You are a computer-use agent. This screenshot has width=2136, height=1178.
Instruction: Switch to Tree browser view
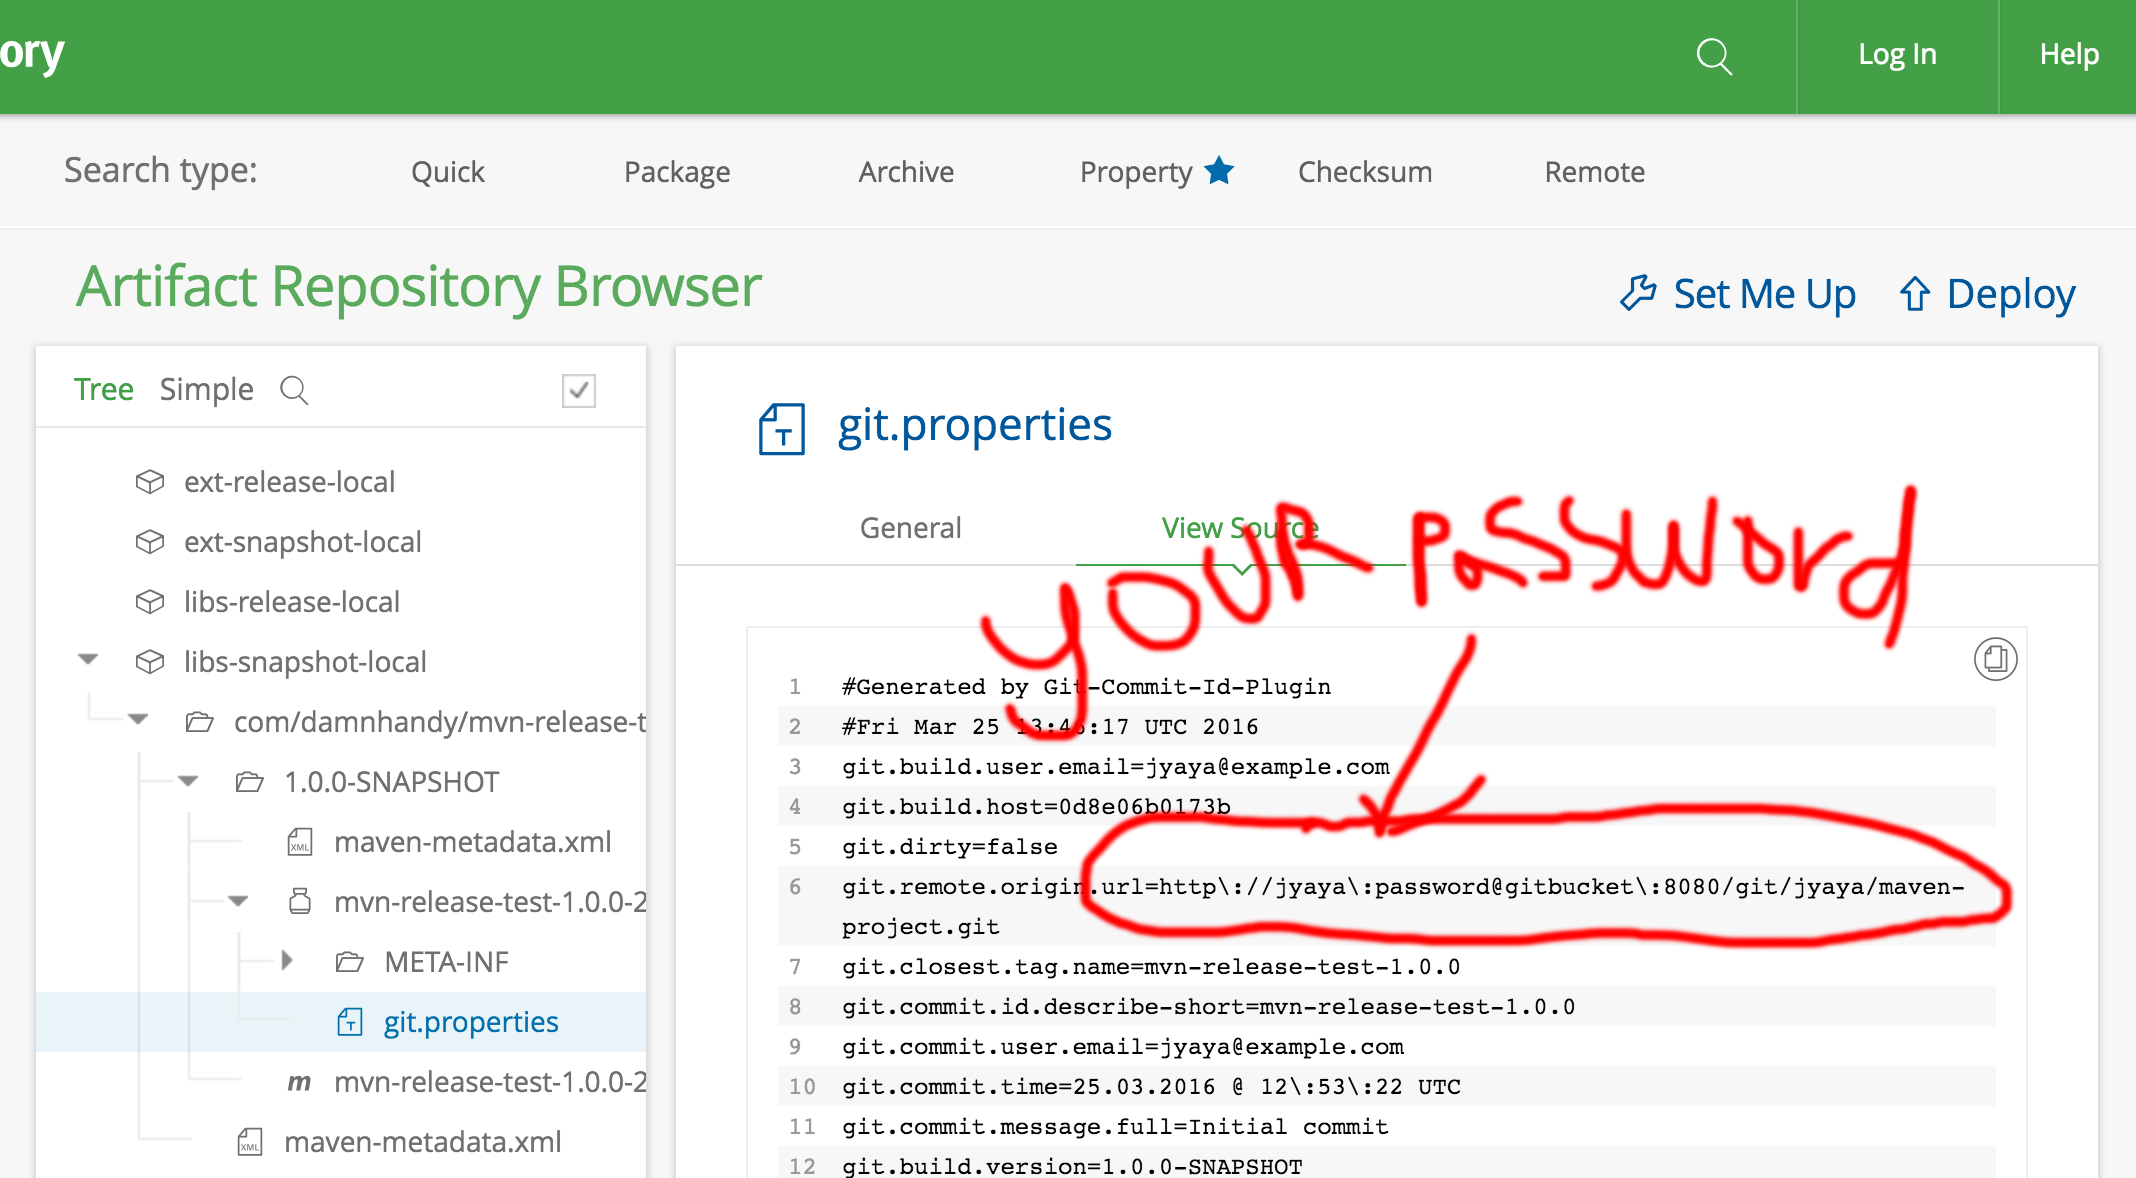(x=104, y=389)
